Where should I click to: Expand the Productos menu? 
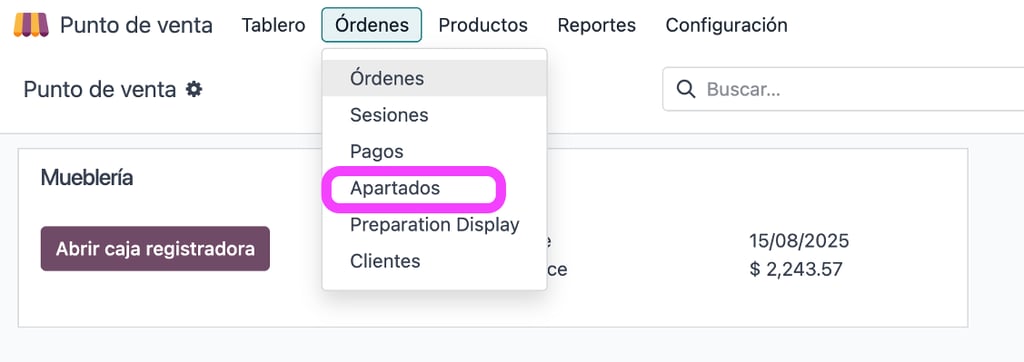pos(483,25)
